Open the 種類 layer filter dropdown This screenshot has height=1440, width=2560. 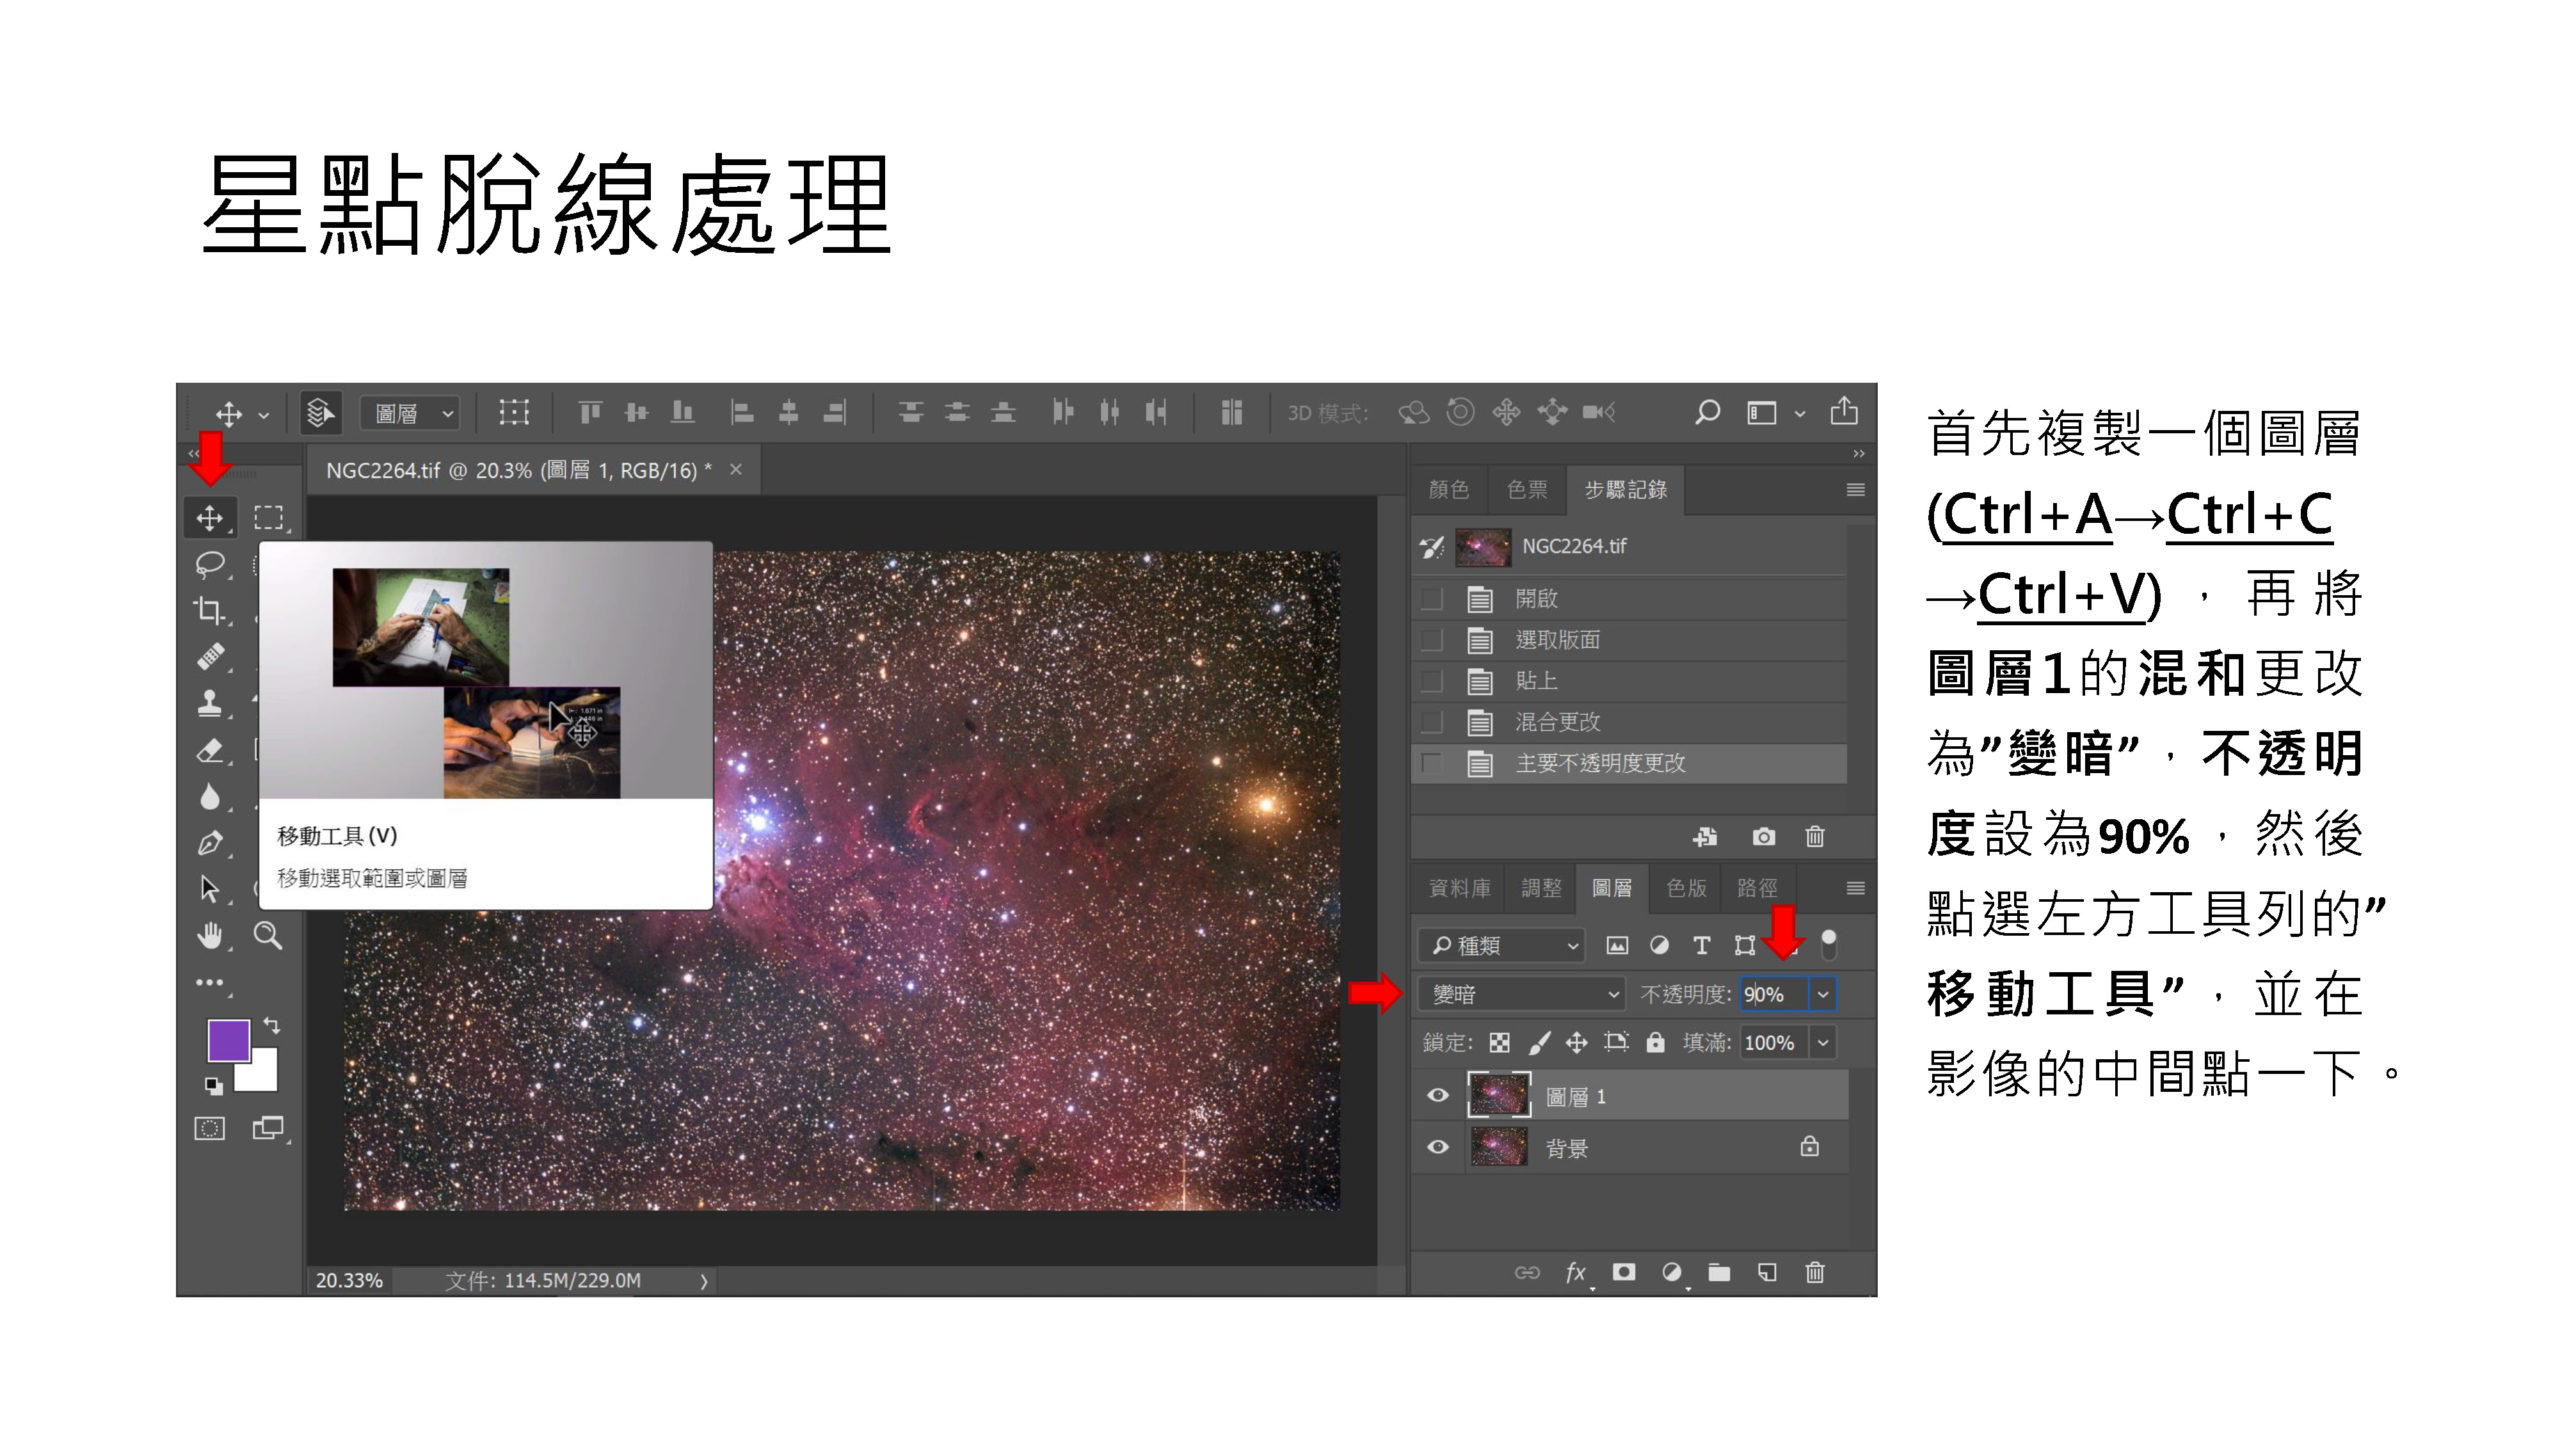(1502, 945)
